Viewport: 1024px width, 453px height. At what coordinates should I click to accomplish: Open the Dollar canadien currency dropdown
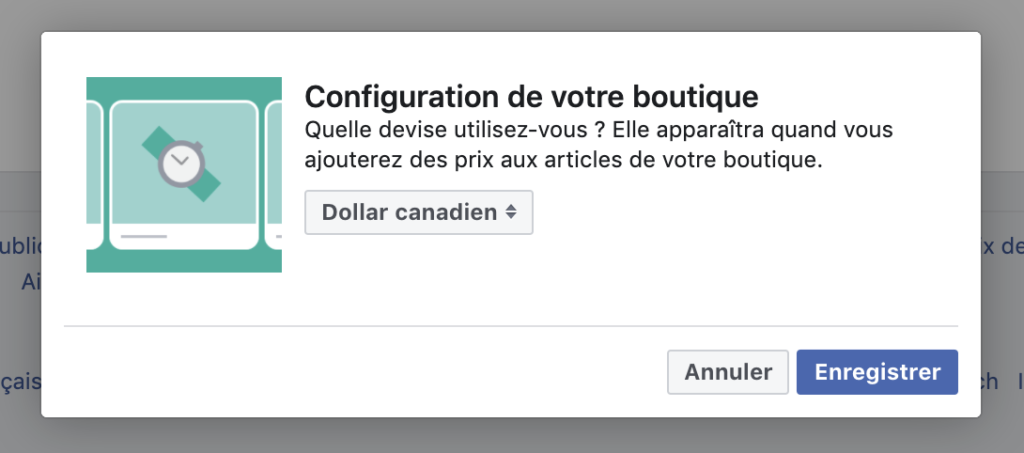click(x=418, y=212)
